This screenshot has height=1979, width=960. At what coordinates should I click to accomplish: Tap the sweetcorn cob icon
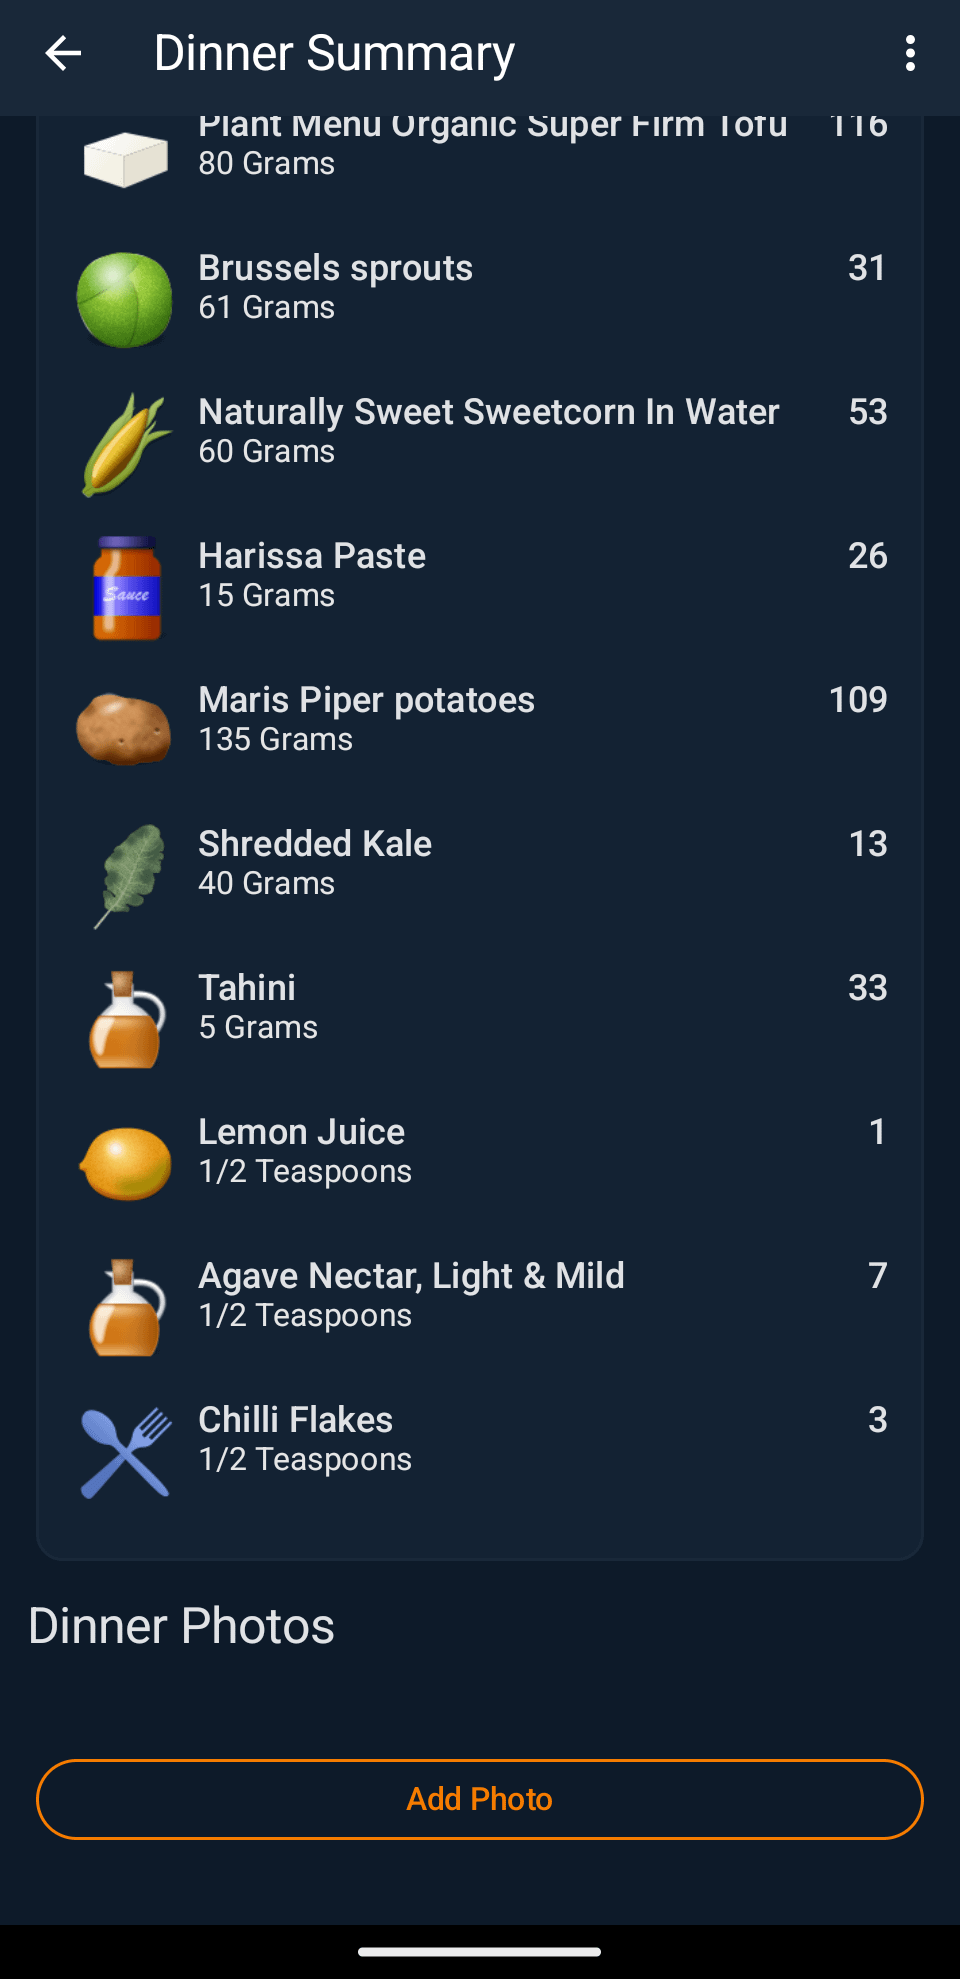pos(125,444)
